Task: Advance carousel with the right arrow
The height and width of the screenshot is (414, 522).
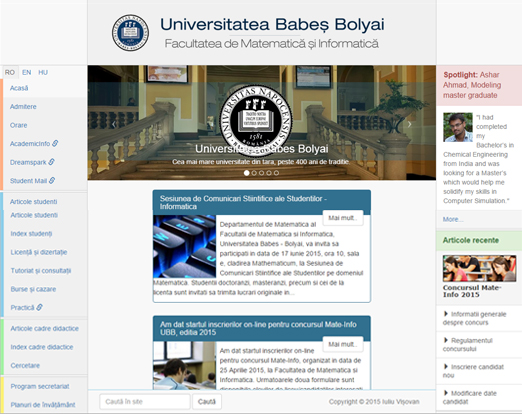Action: pos(410,124)
